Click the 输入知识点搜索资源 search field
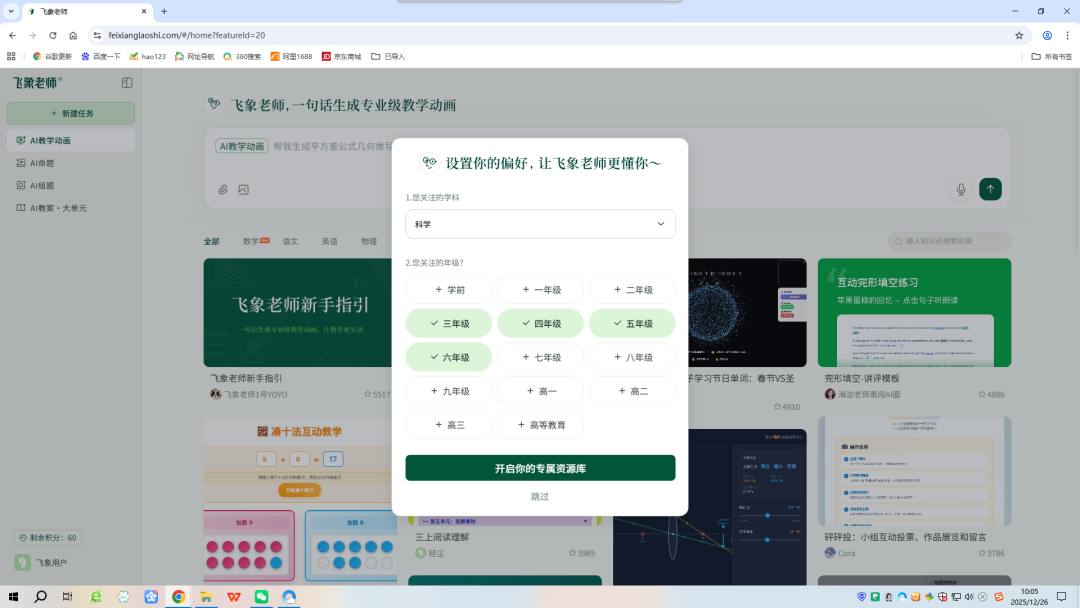Screen dimensions: 1080x608 point(948,241)
